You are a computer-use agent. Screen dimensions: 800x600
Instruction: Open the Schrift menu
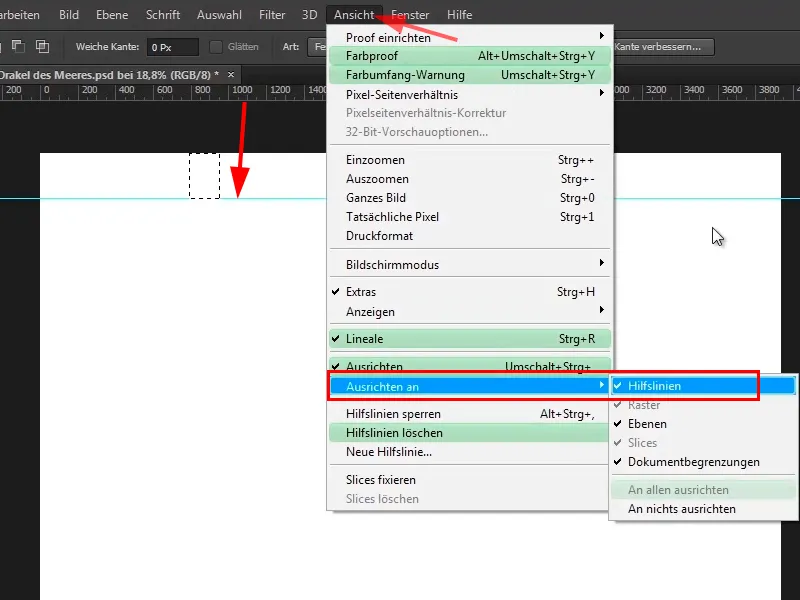(163, 15)
